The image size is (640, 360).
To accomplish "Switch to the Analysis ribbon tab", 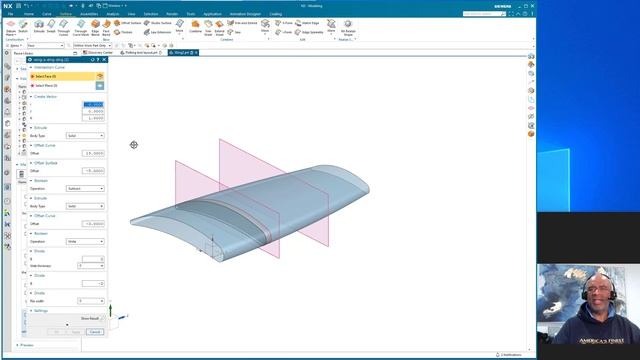I will pos(113,14).
